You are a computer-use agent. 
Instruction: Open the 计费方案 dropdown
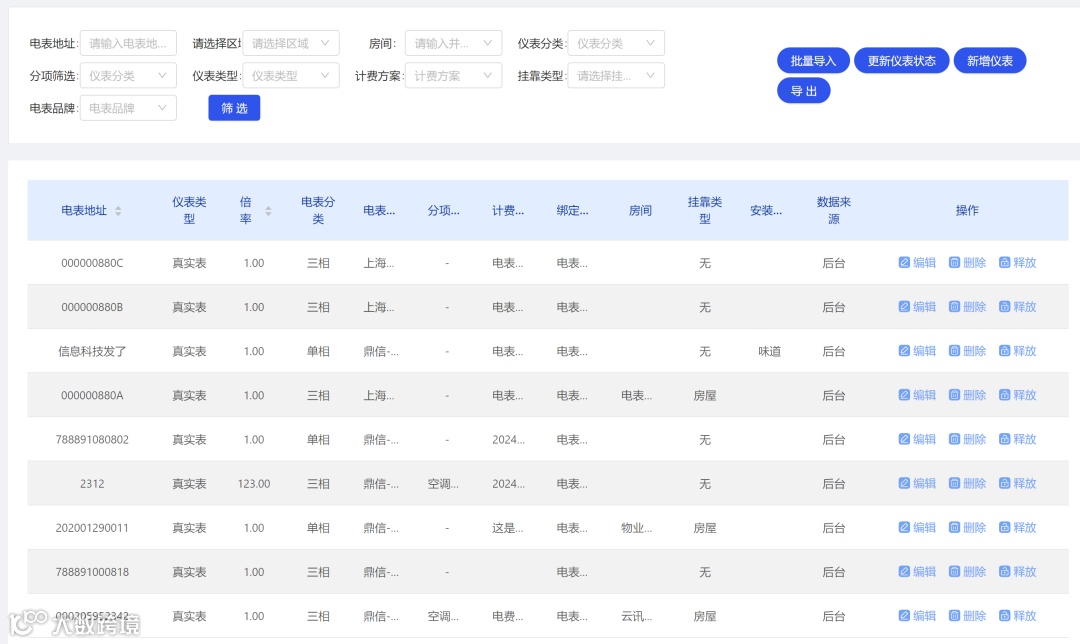tap(453, 76)
